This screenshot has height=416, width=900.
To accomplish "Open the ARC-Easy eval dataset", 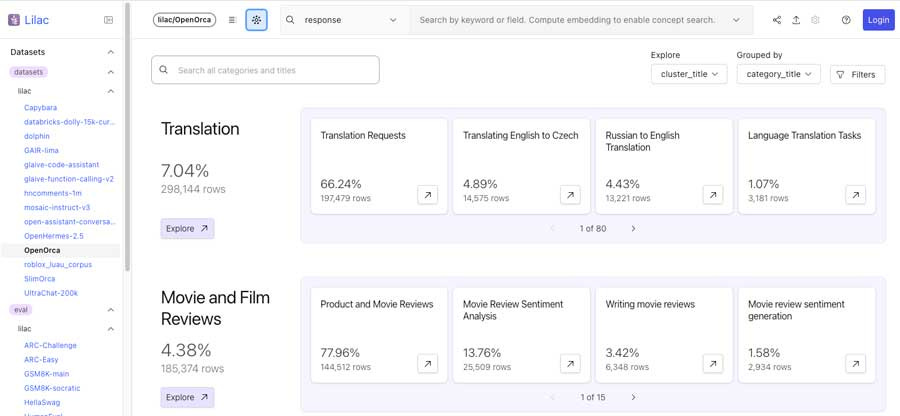I will click(x=41, y=360).
